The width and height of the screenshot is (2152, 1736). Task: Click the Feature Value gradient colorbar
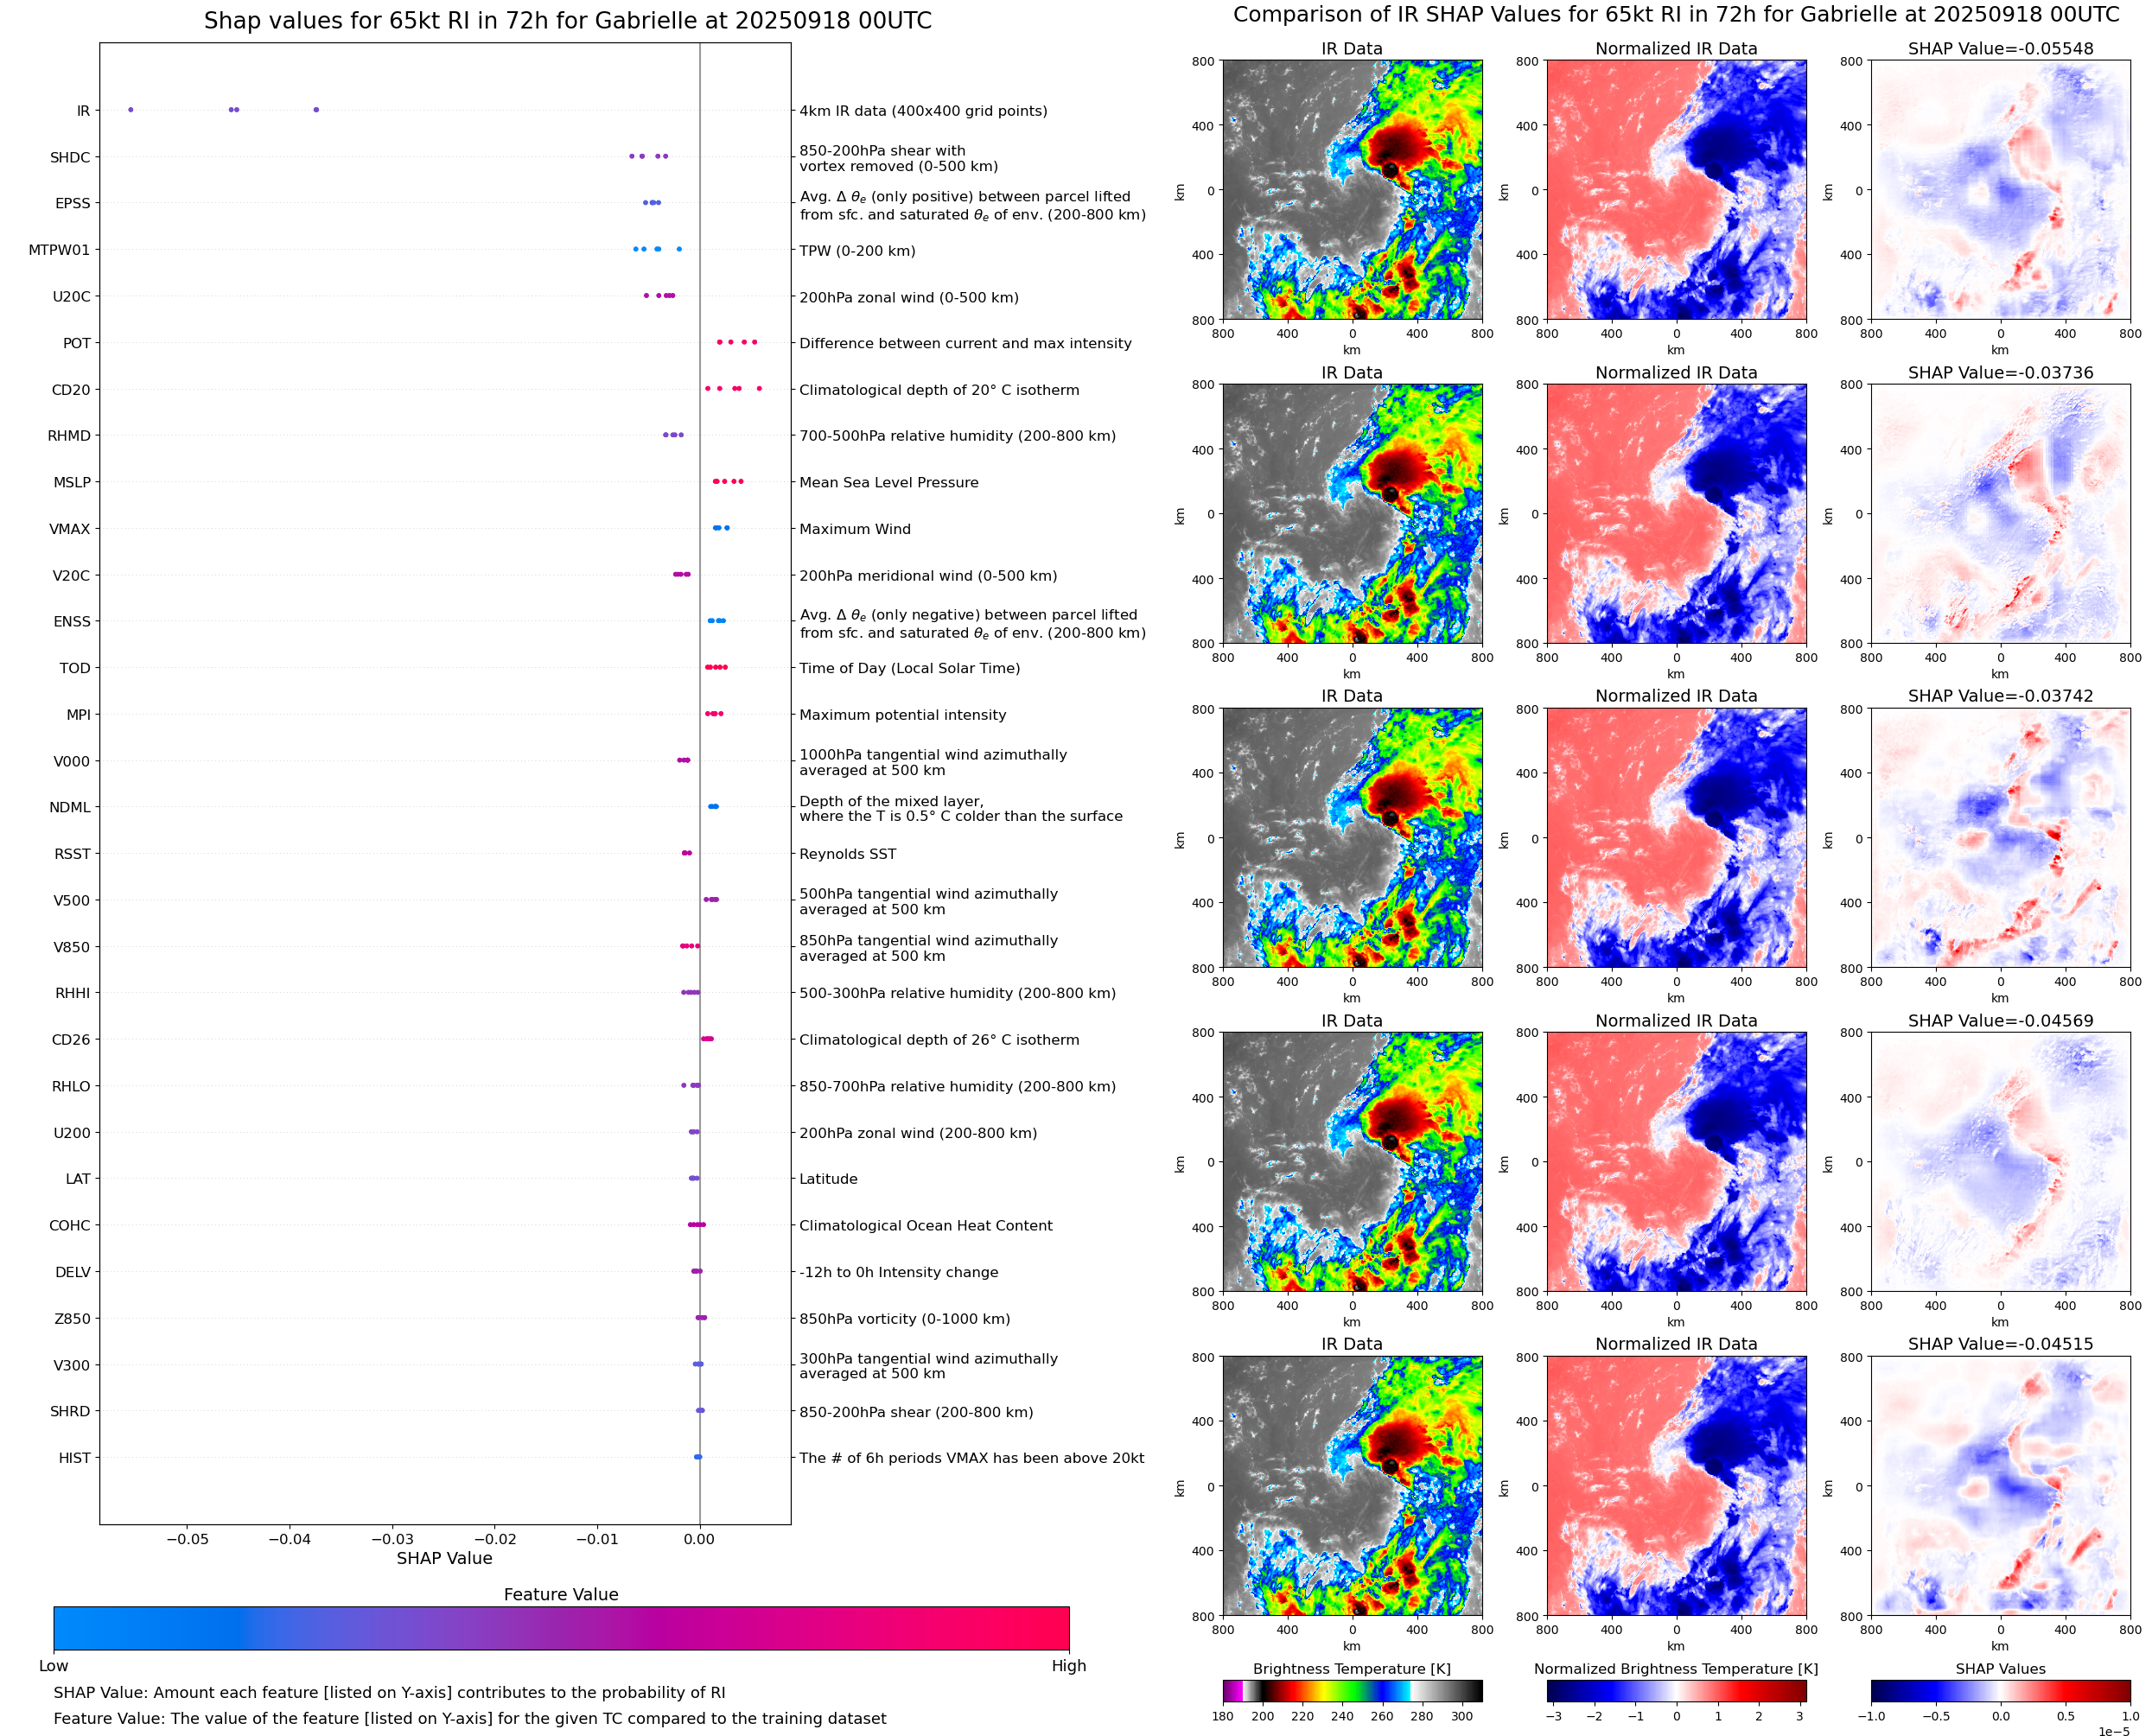tap(561, 1627)
